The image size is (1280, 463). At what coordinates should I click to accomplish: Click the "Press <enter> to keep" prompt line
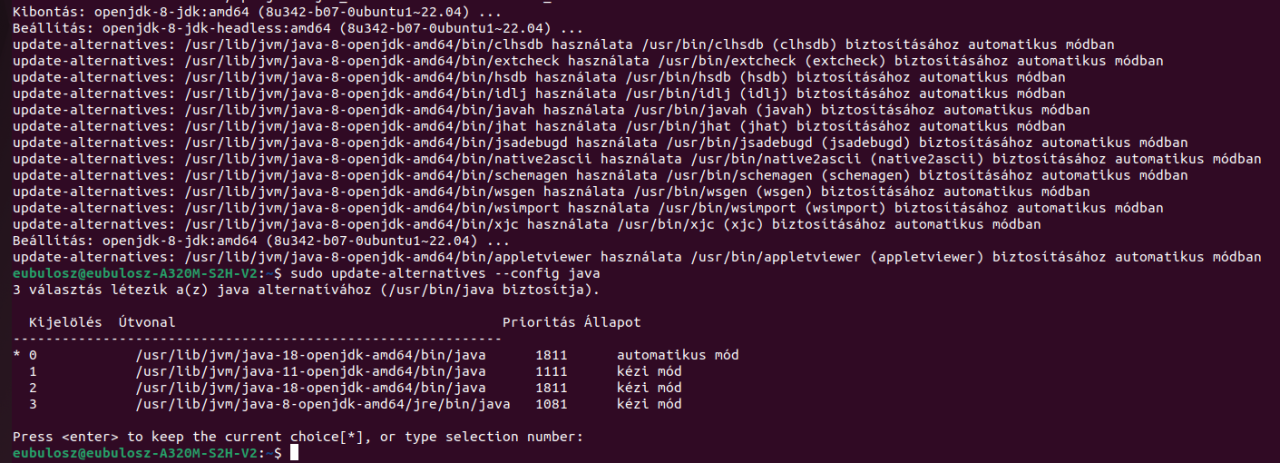297,437
